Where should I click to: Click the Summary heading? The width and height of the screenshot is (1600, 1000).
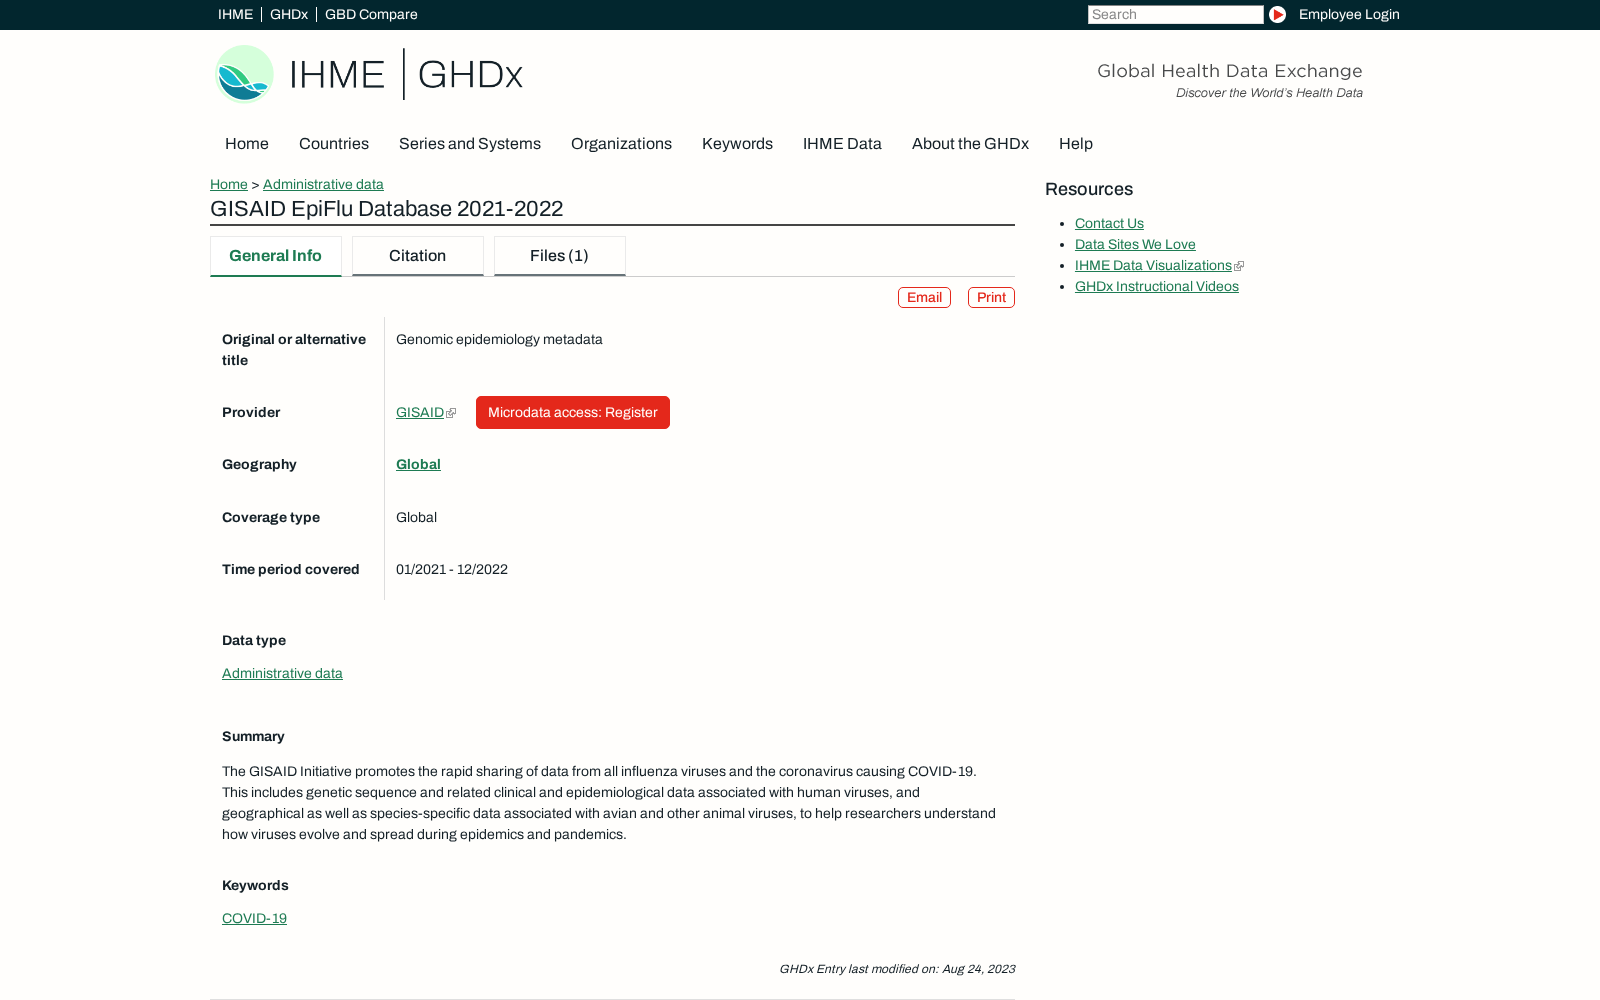[253, 737]
